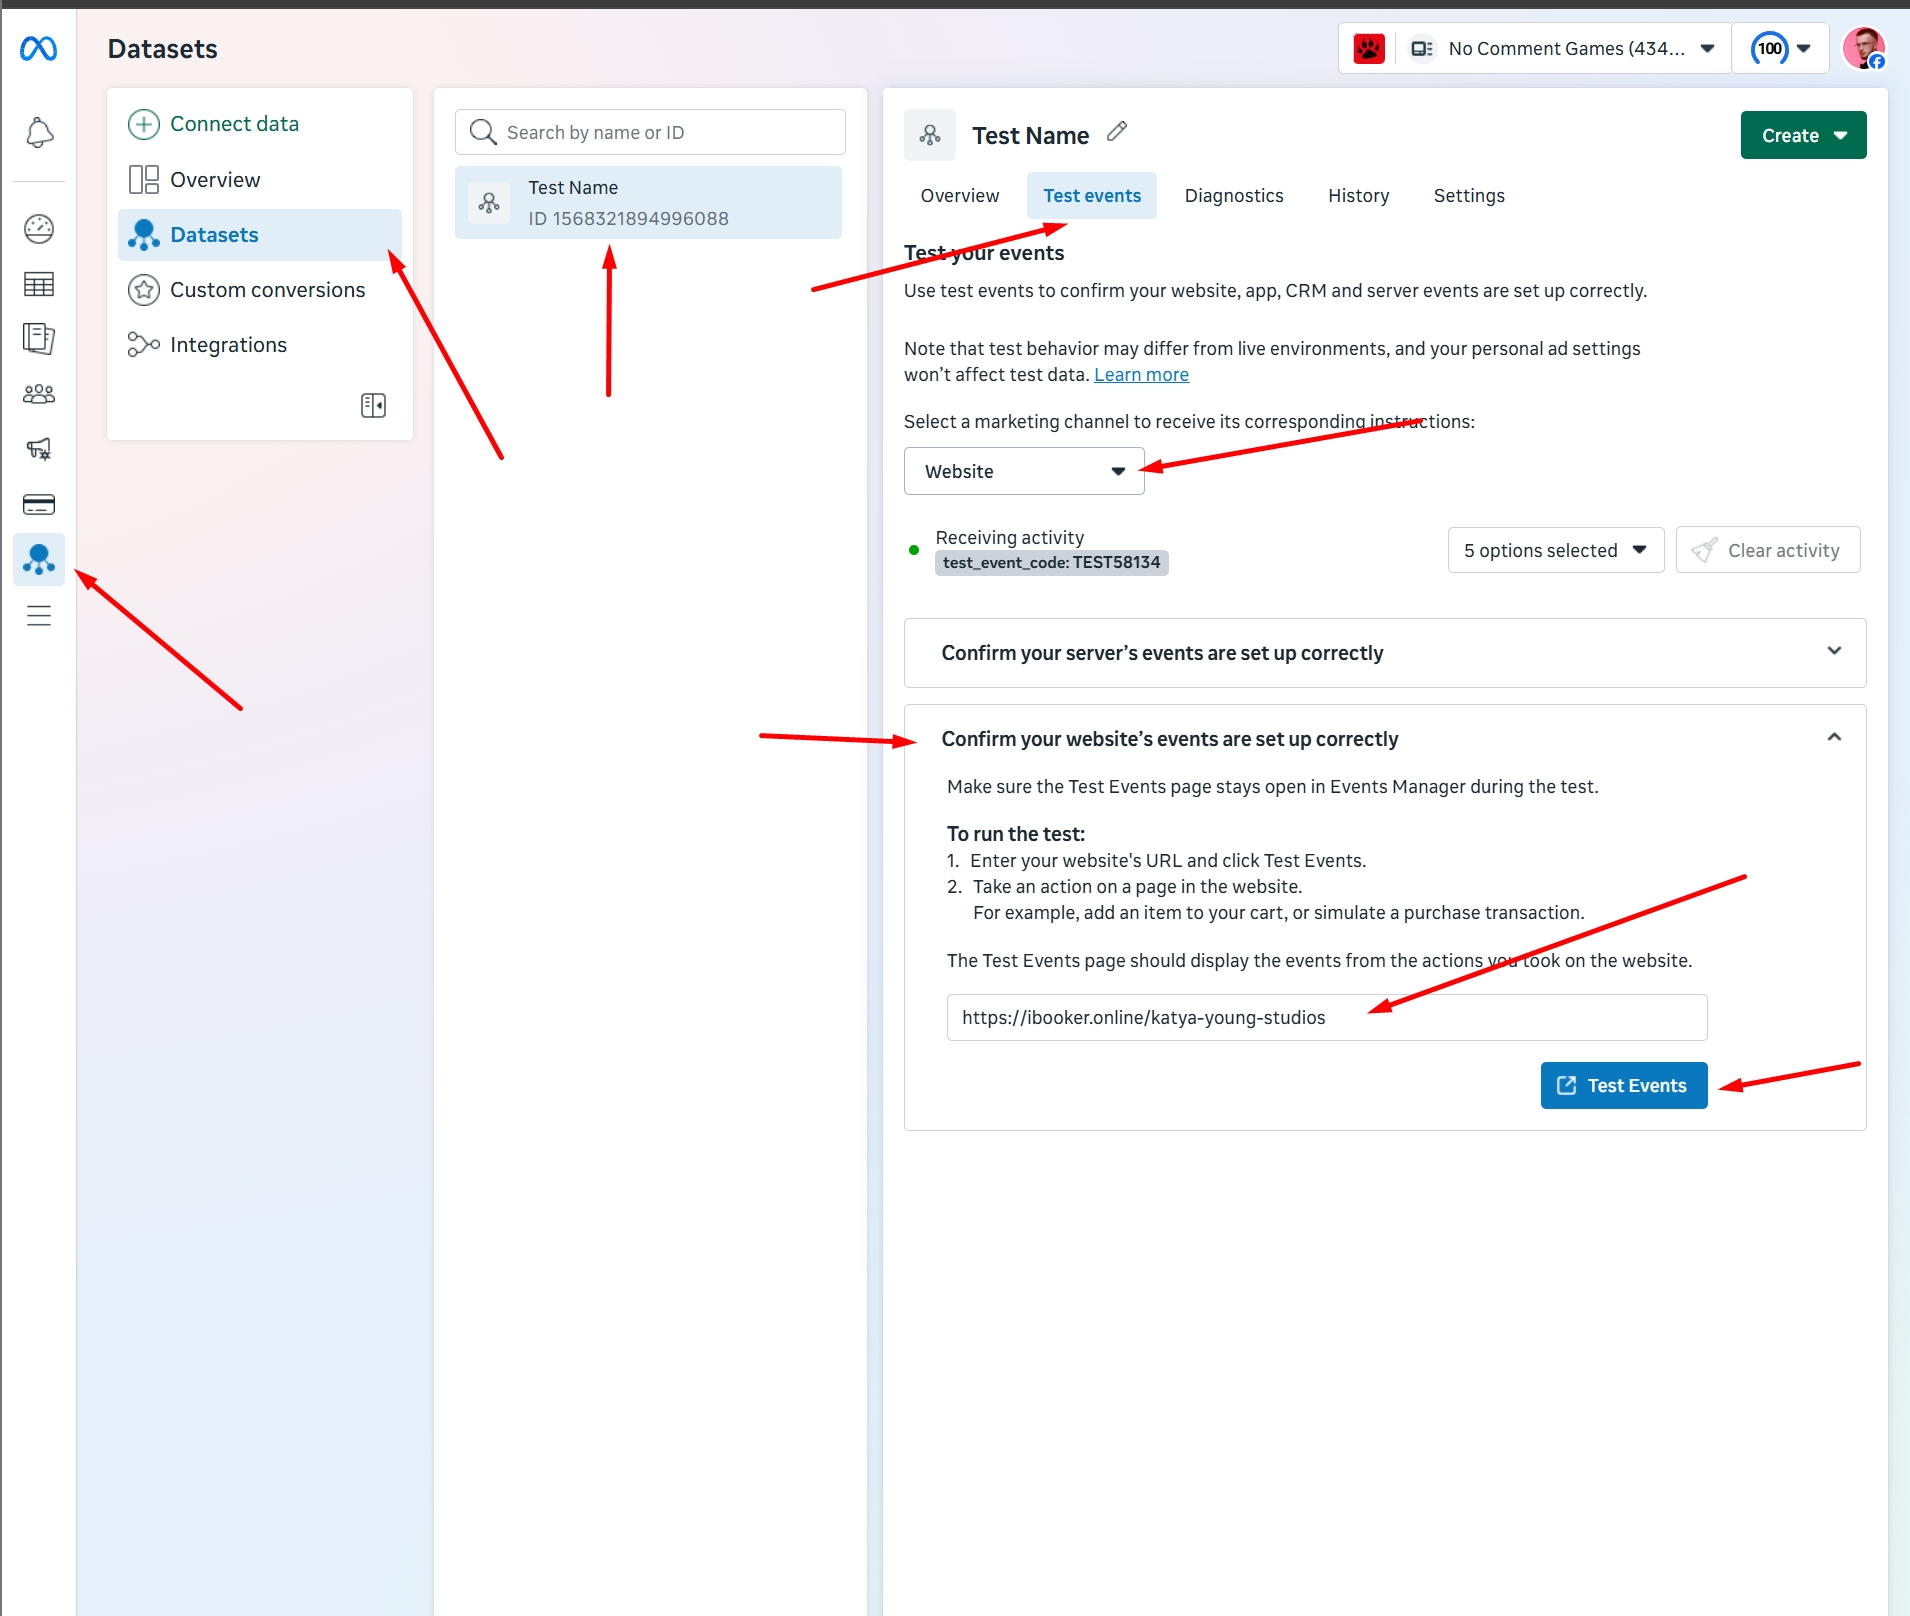This screenshot has width=1910, height=1616.
Task: Expand Confirm your server's events section
Action: (1385, 653)
